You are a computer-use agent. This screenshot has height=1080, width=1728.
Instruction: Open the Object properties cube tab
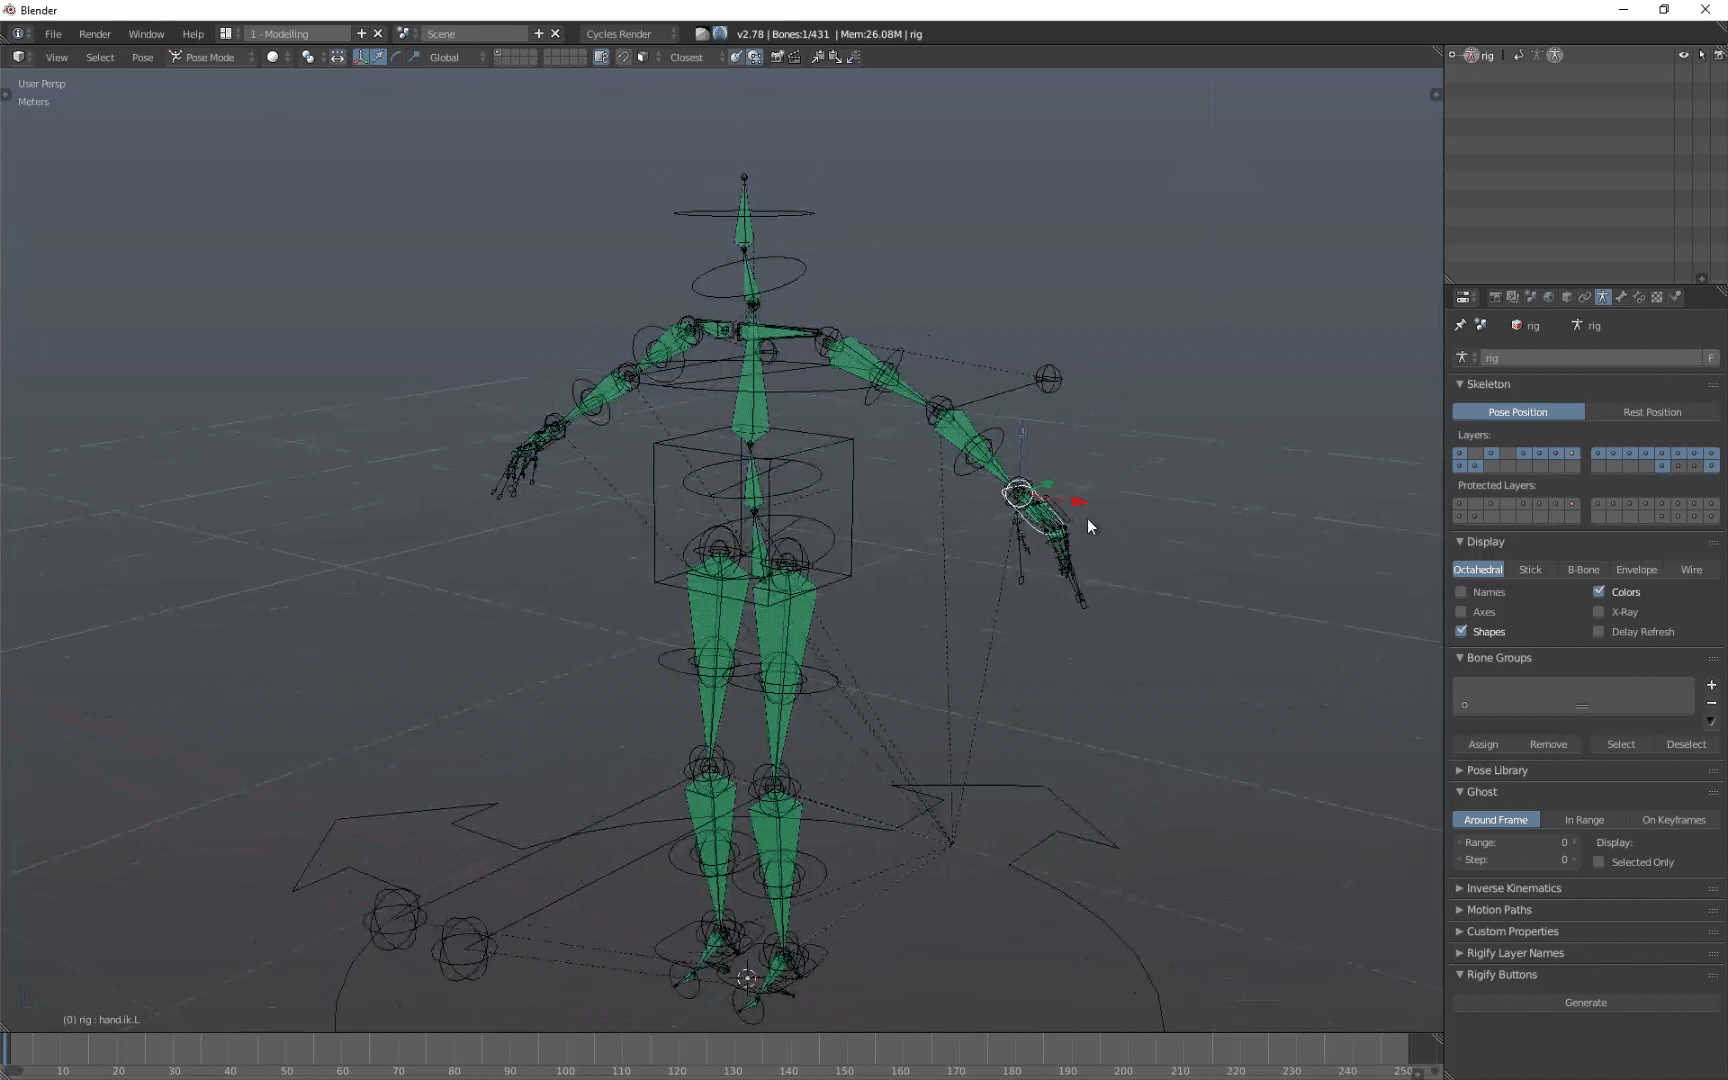coord(1566,297)
